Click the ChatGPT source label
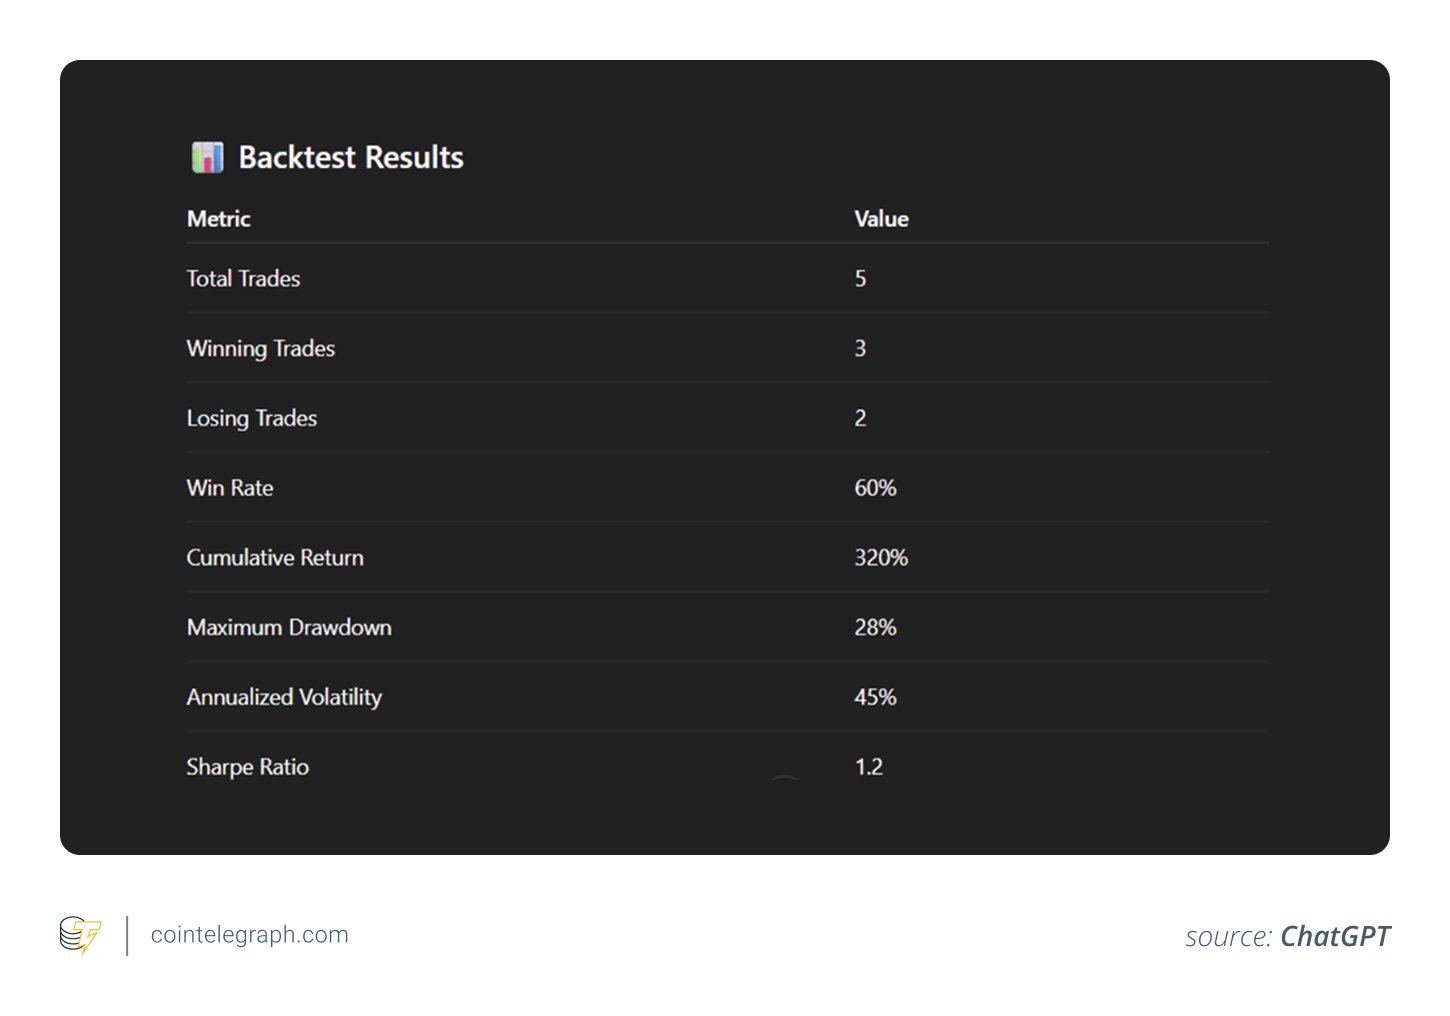 (x=1334, y=936)
